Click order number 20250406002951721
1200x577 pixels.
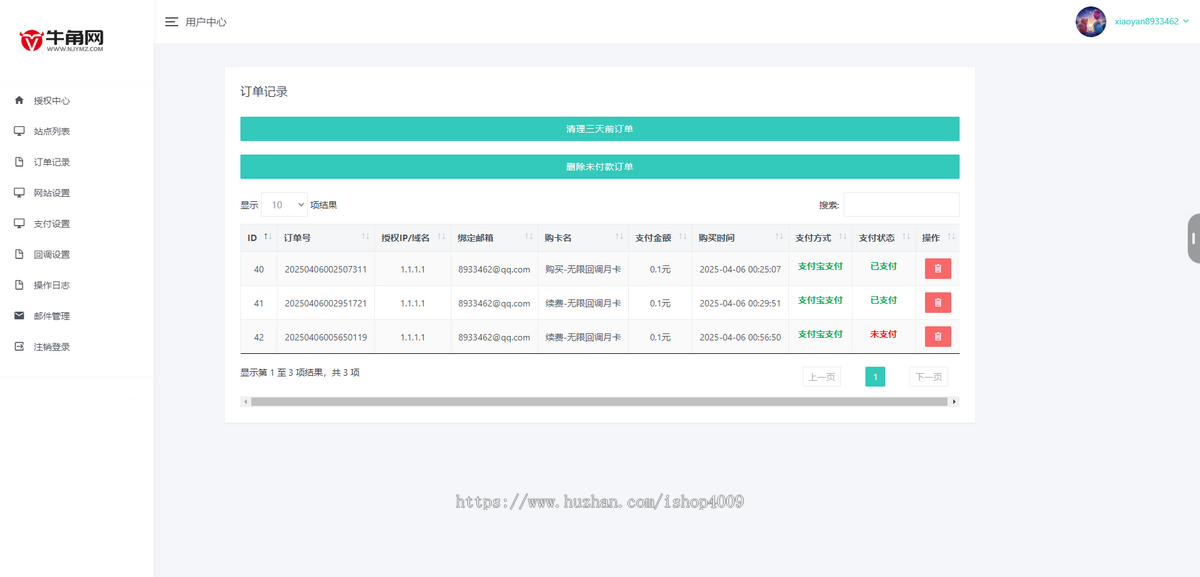pyautogui.click(x=326, y=303)
